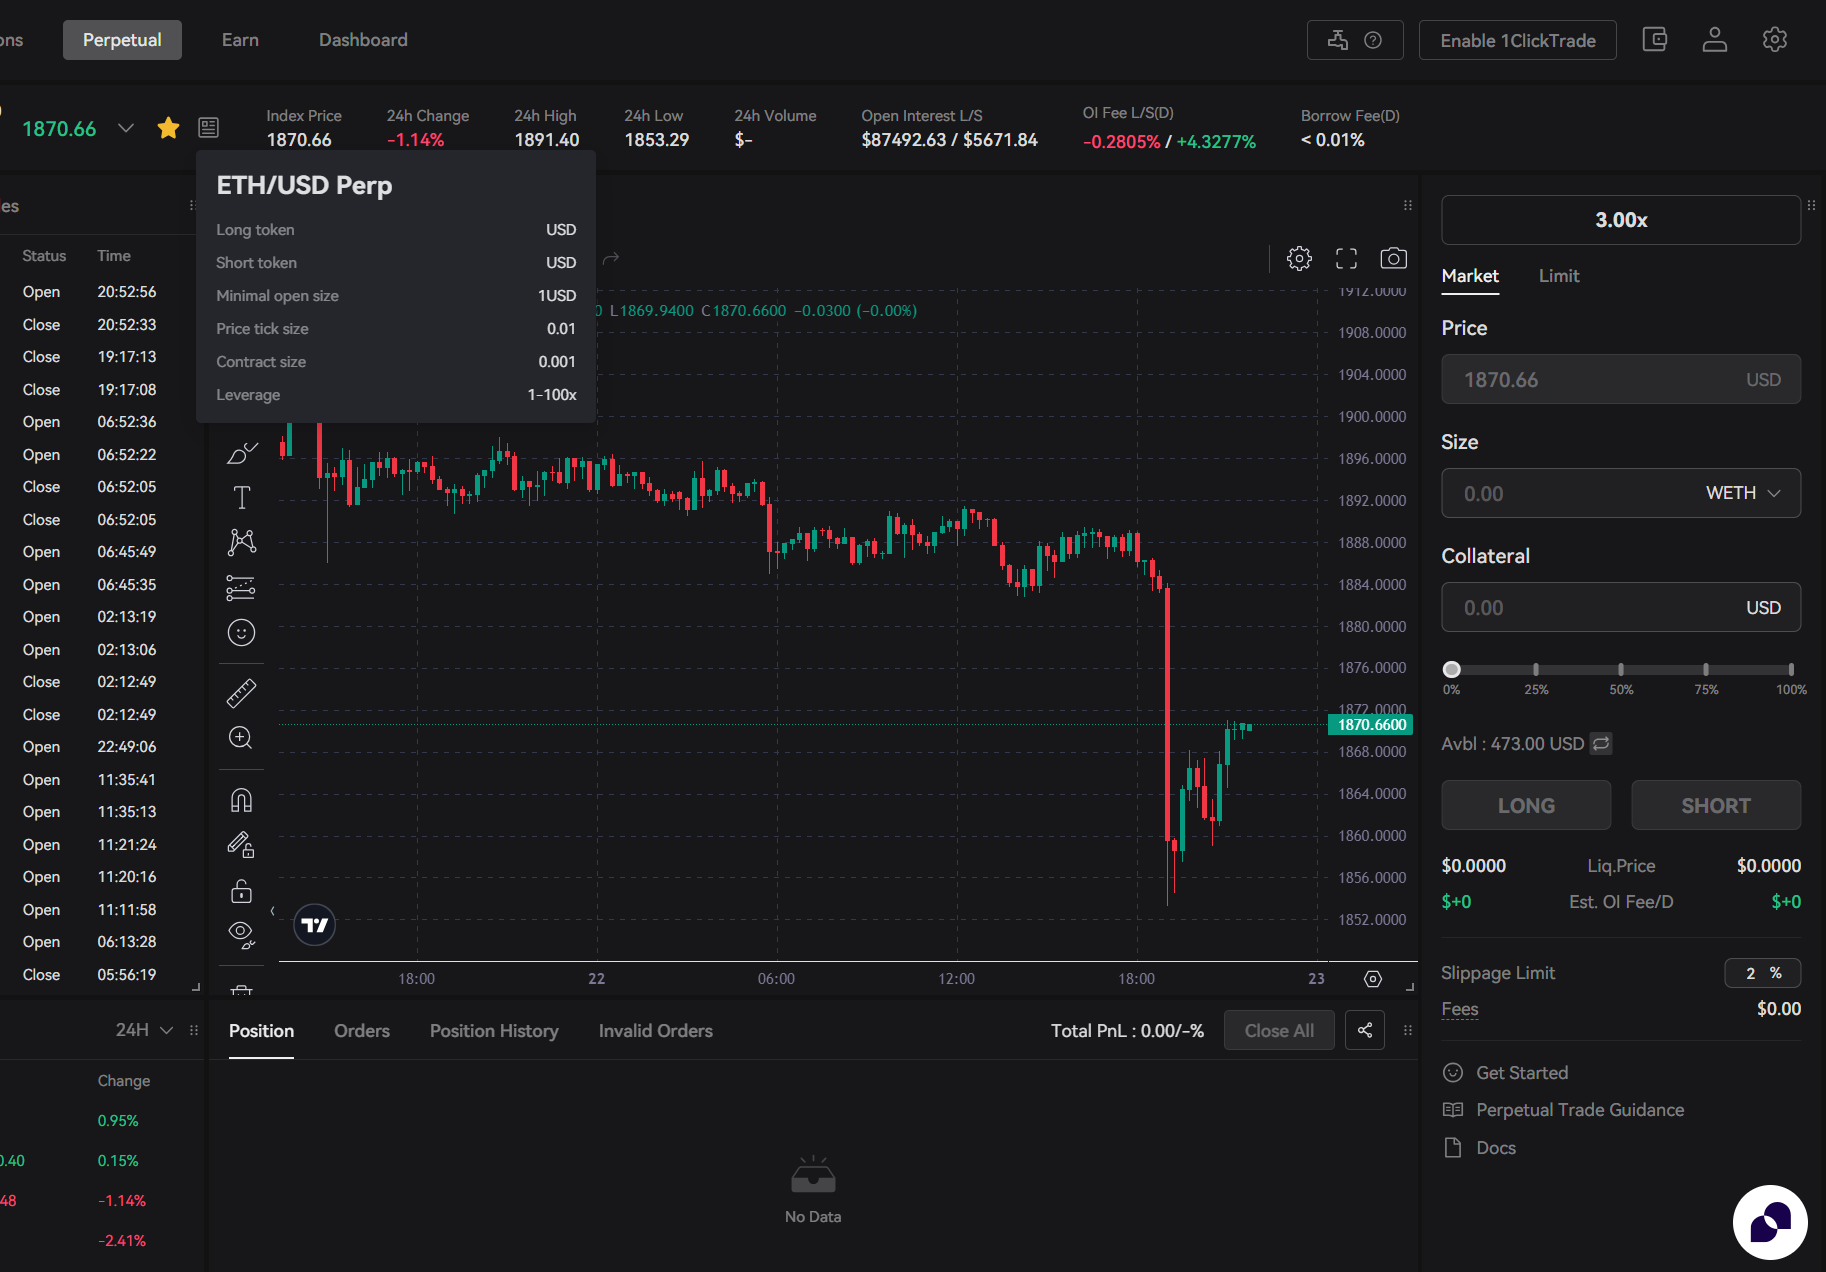This screenshot has width=1826, height=1272.
Task: Click the faucet help button in header
Action: coord(1355,40)
